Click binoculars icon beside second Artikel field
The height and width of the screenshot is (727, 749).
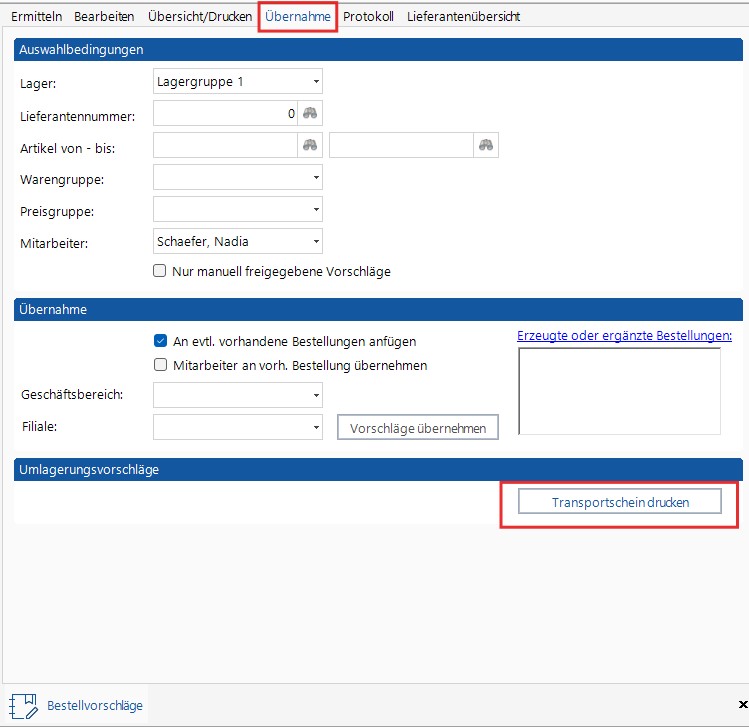tap(486, 146)
